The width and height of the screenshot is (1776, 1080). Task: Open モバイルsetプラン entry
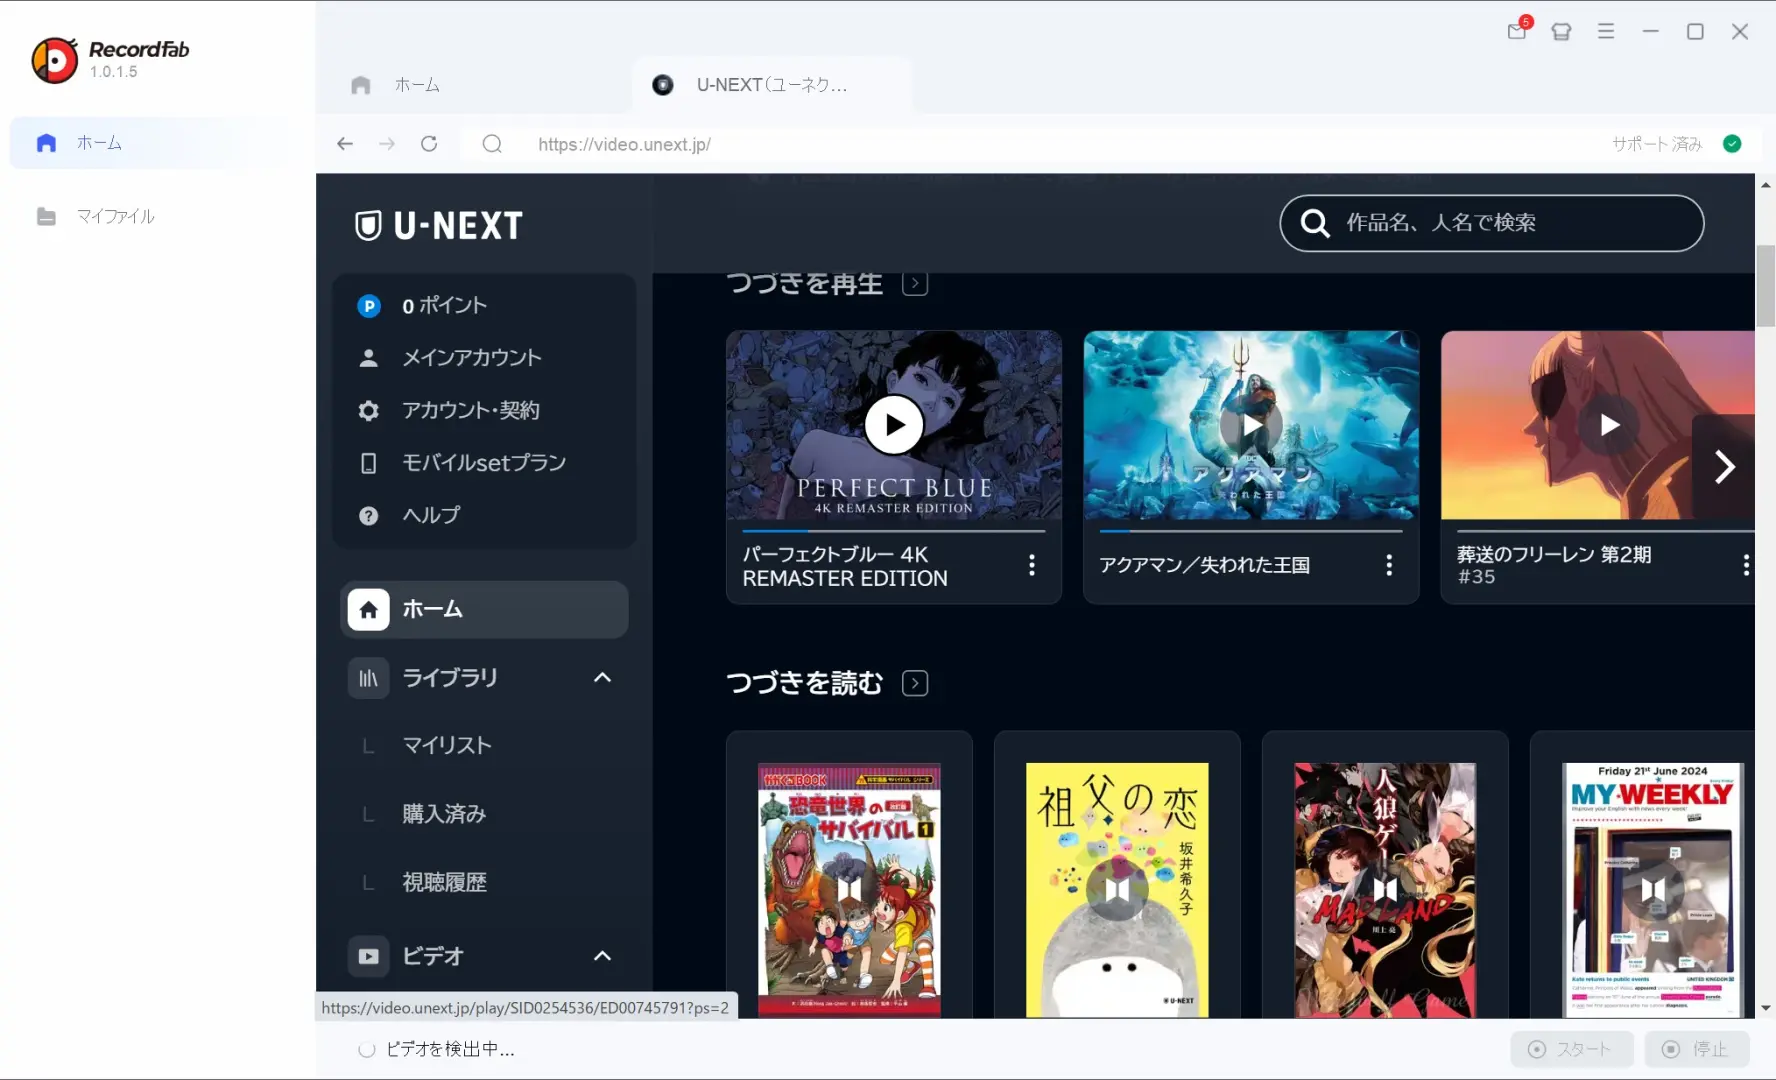pyautogui.click(x=484, y=463)
